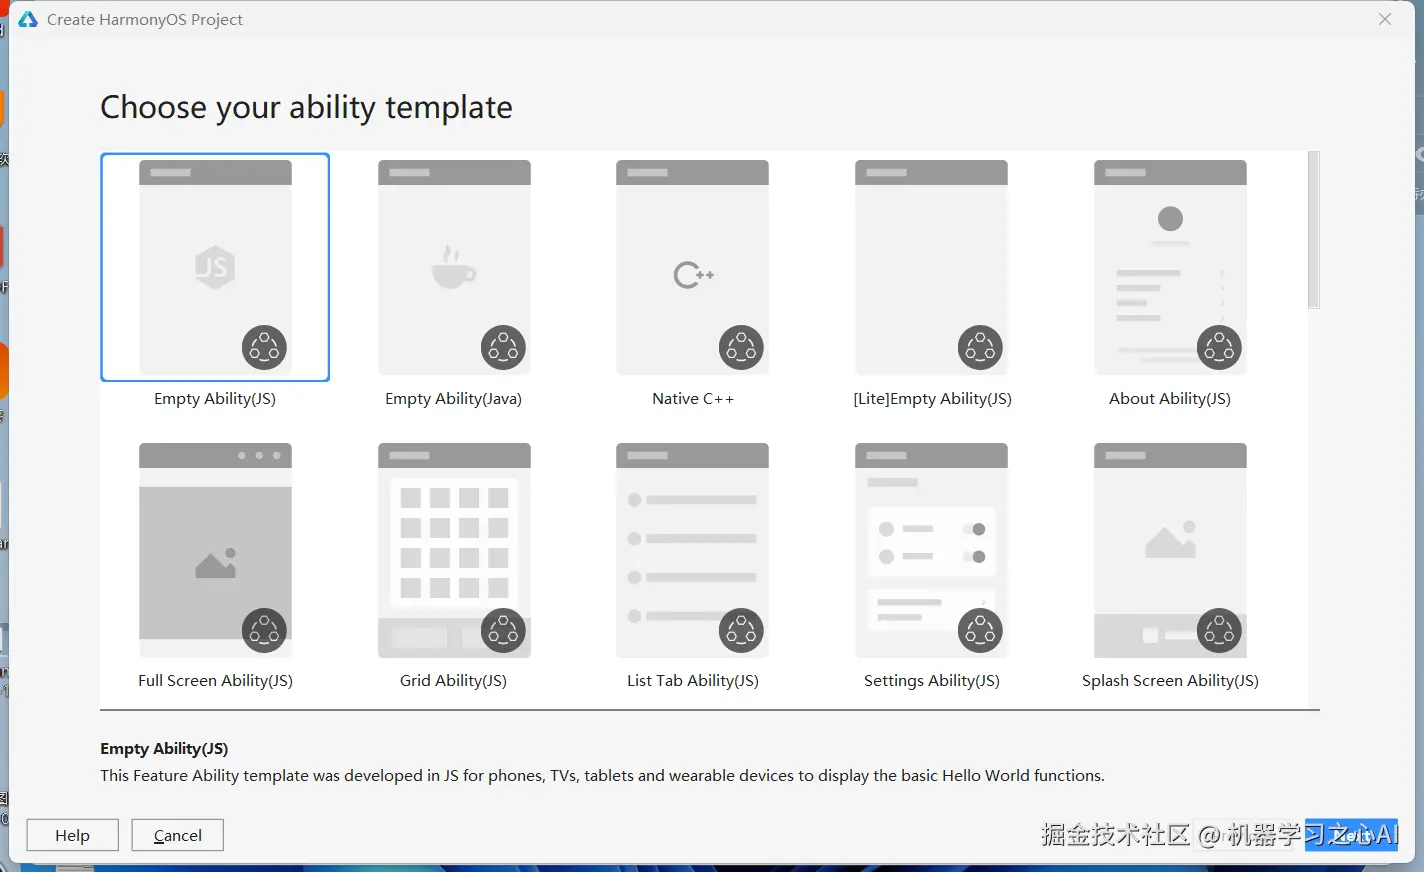Pick the Grid Ability(JS) template thumbnail
Viewport: 1424px width, 872px height.
tap(454, 550)
